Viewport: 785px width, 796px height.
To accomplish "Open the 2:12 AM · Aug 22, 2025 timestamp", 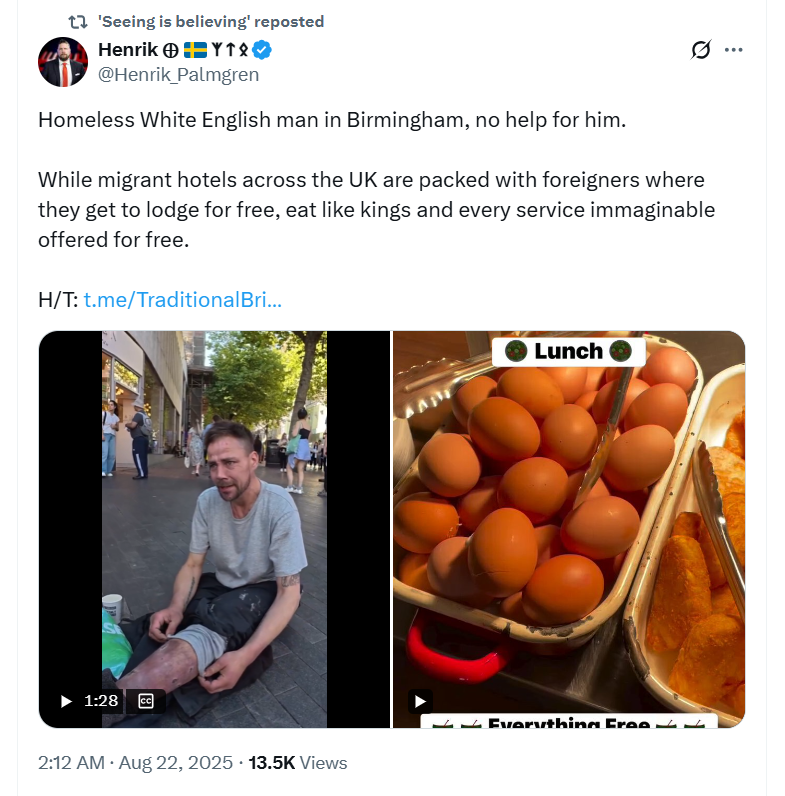I will pyautogui.click(x=135, y=762).
